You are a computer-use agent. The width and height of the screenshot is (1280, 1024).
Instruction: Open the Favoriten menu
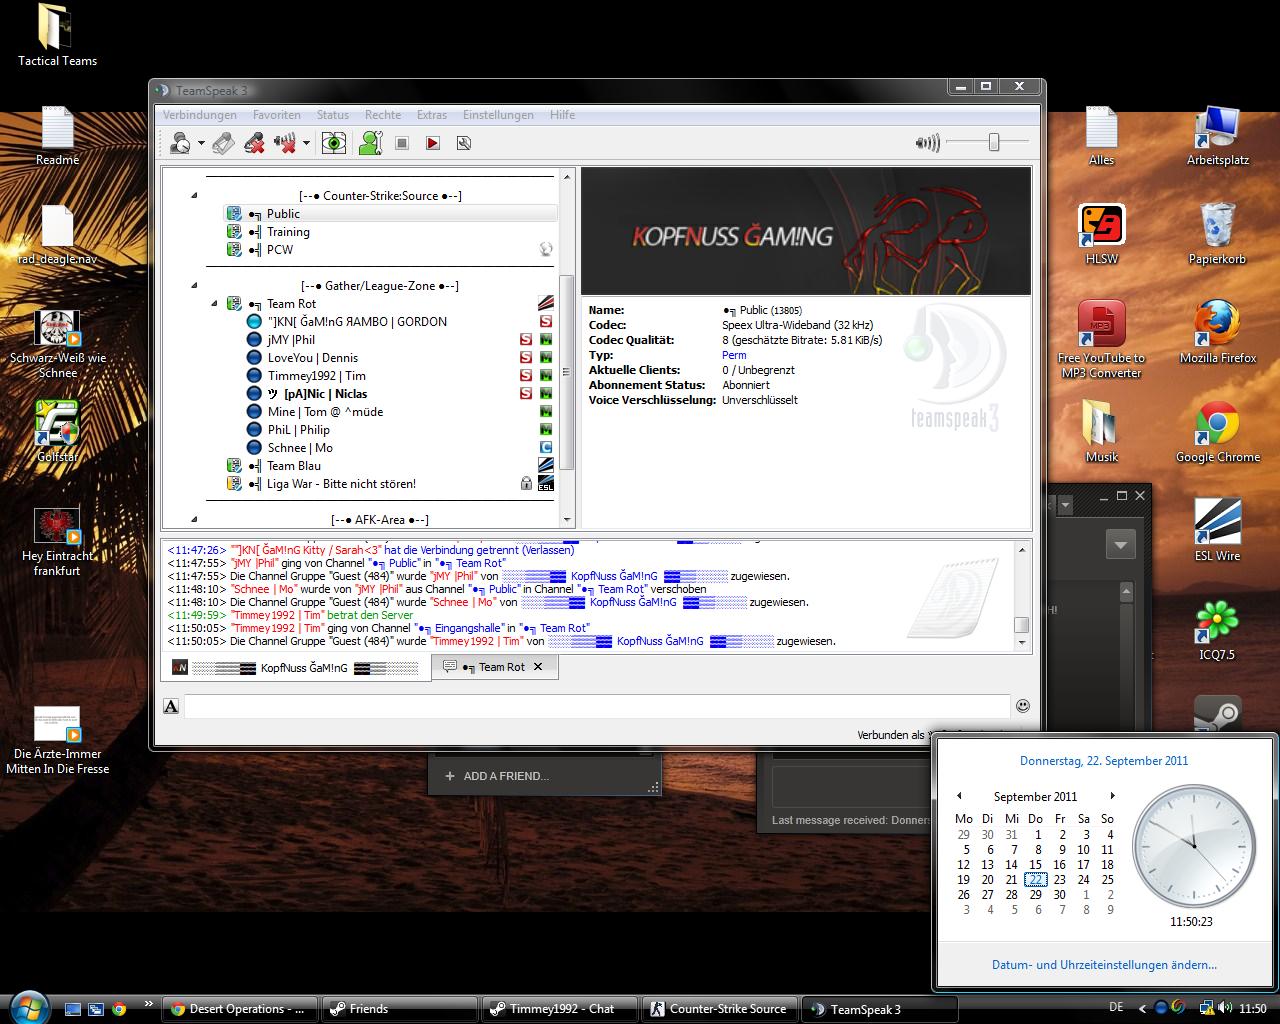coord(276,115)
